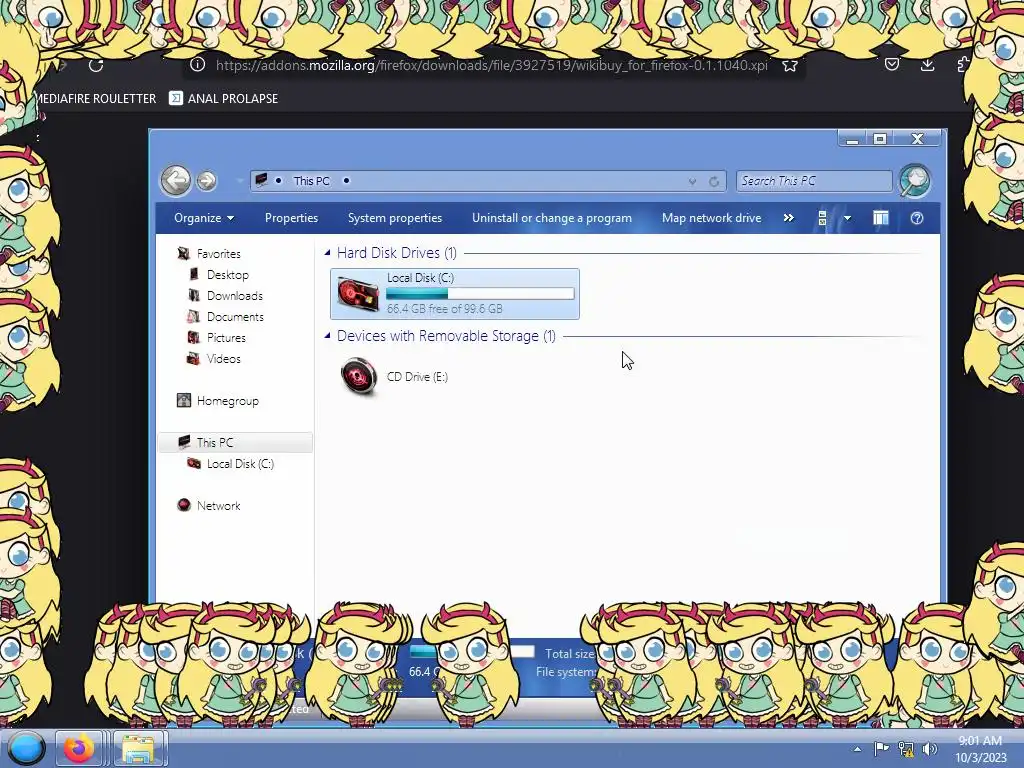Select 'Map network drive'
1024x768 pixels.
tap(711, 218)
